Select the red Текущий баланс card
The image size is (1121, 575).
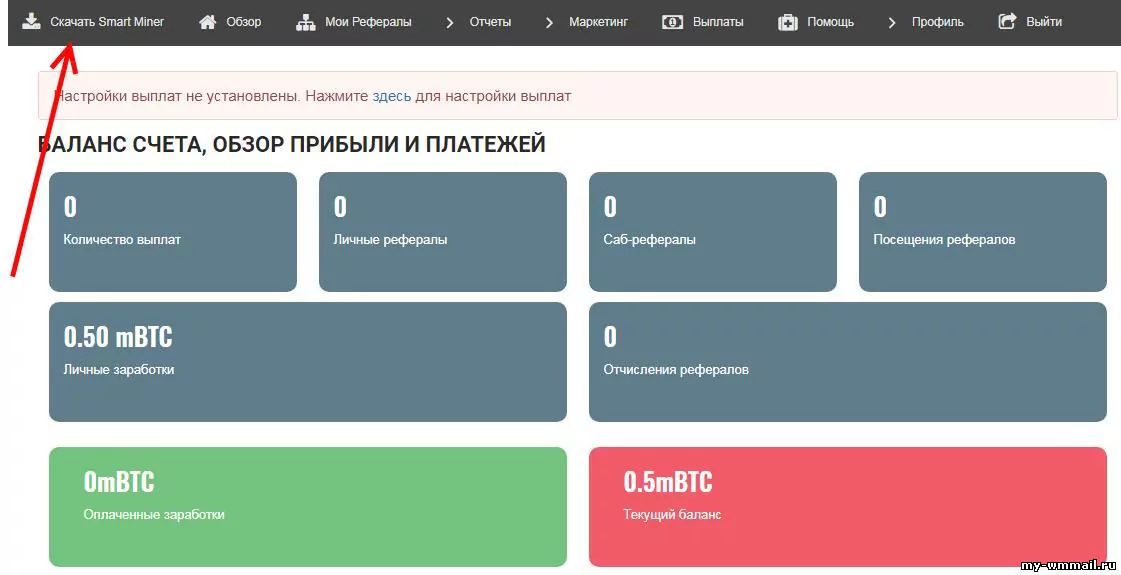click(x=847, y=506)
